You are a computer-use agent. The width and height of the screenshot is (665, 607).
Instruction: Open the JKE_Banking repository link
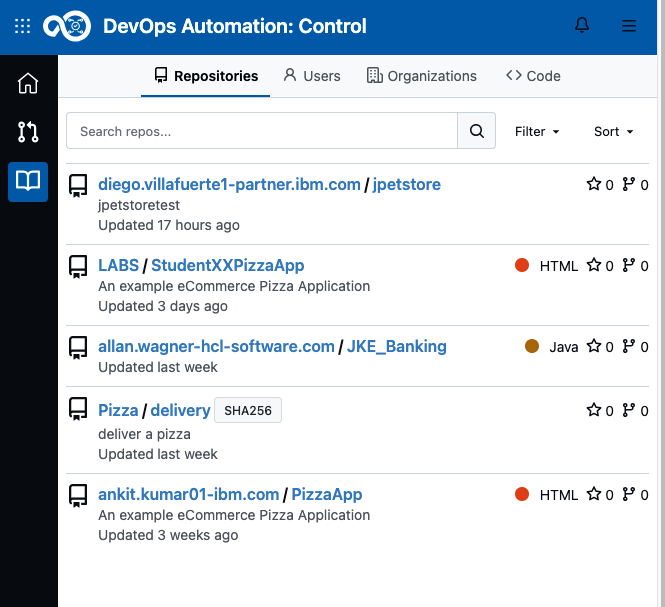[x=397, y=347]
